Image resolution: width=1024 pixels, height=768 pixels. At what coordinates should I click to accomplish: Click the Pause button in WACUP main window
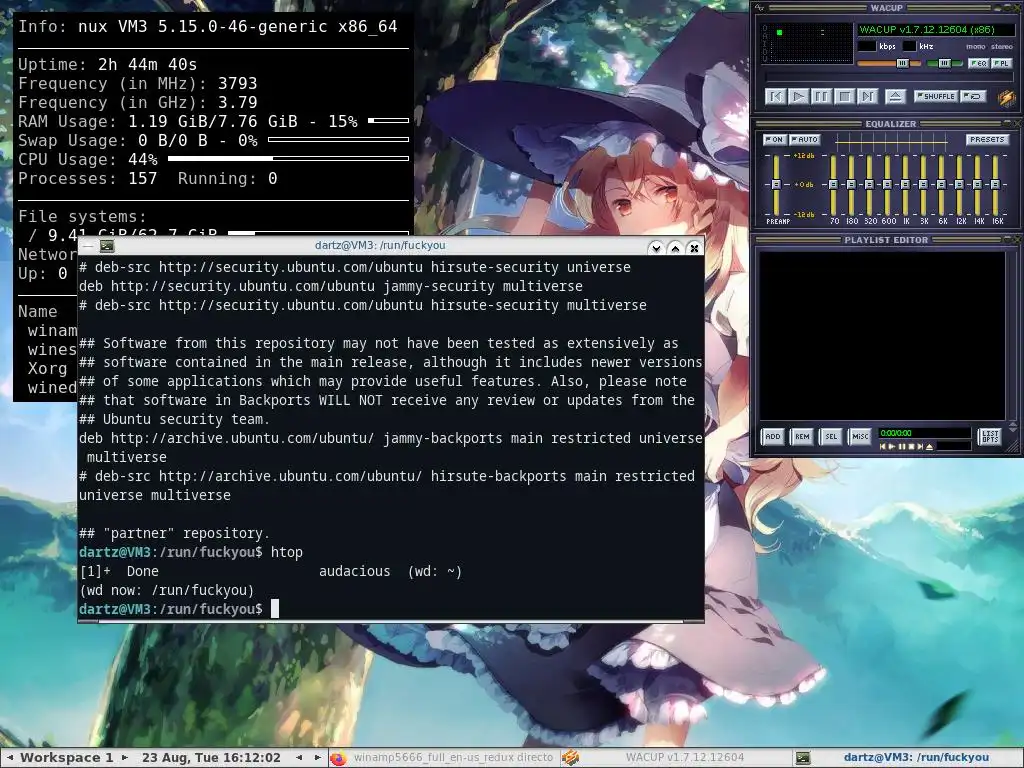coord(821,96)
